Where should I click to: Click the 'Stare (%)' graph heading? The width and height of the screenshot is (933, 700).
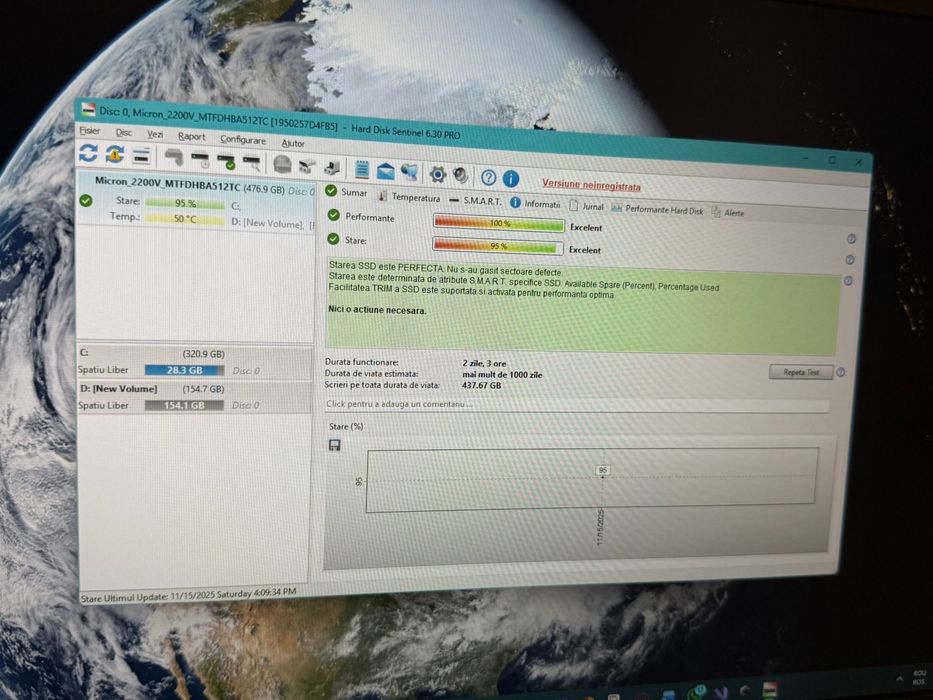tap(346, 426)
